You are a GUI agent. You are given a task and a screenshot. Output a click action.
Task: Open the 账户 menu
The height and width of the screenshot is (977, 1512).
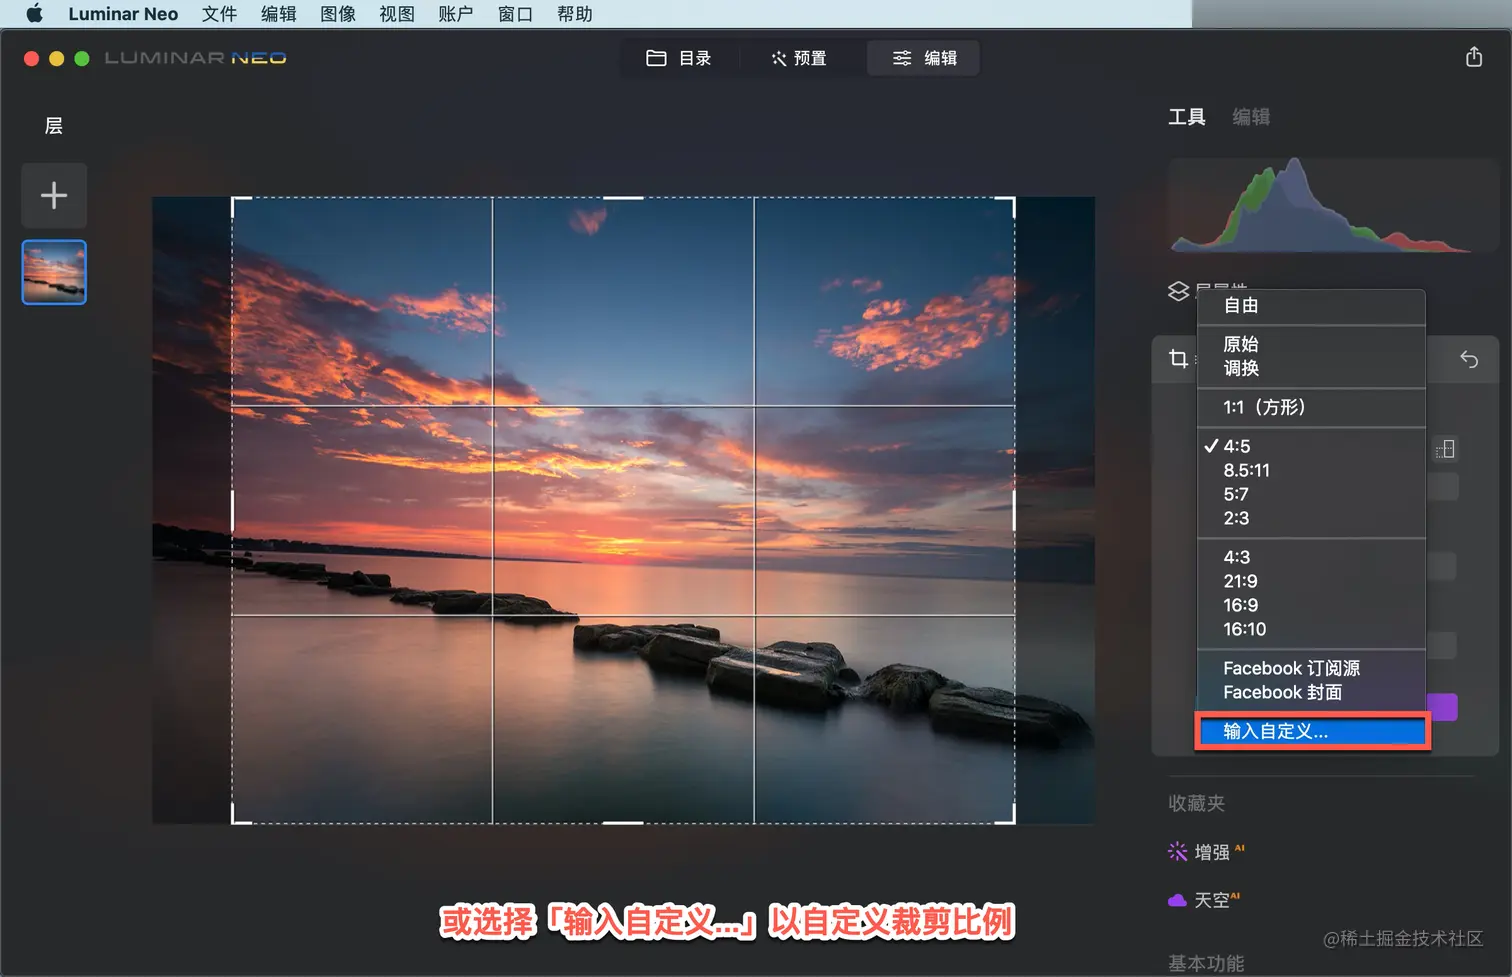[456, 14]
